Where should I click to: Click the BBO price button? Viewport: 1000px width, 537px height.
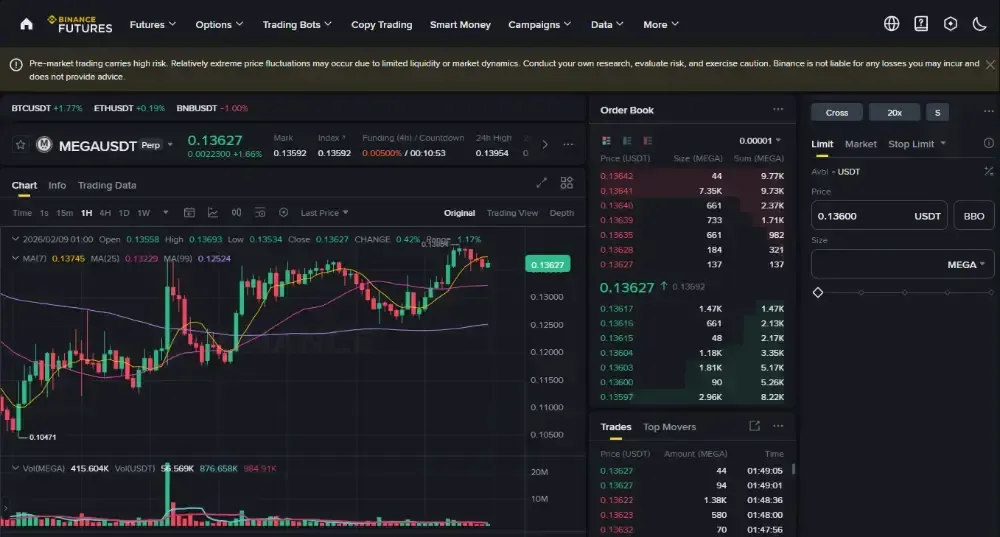click(x=974, y=216)
